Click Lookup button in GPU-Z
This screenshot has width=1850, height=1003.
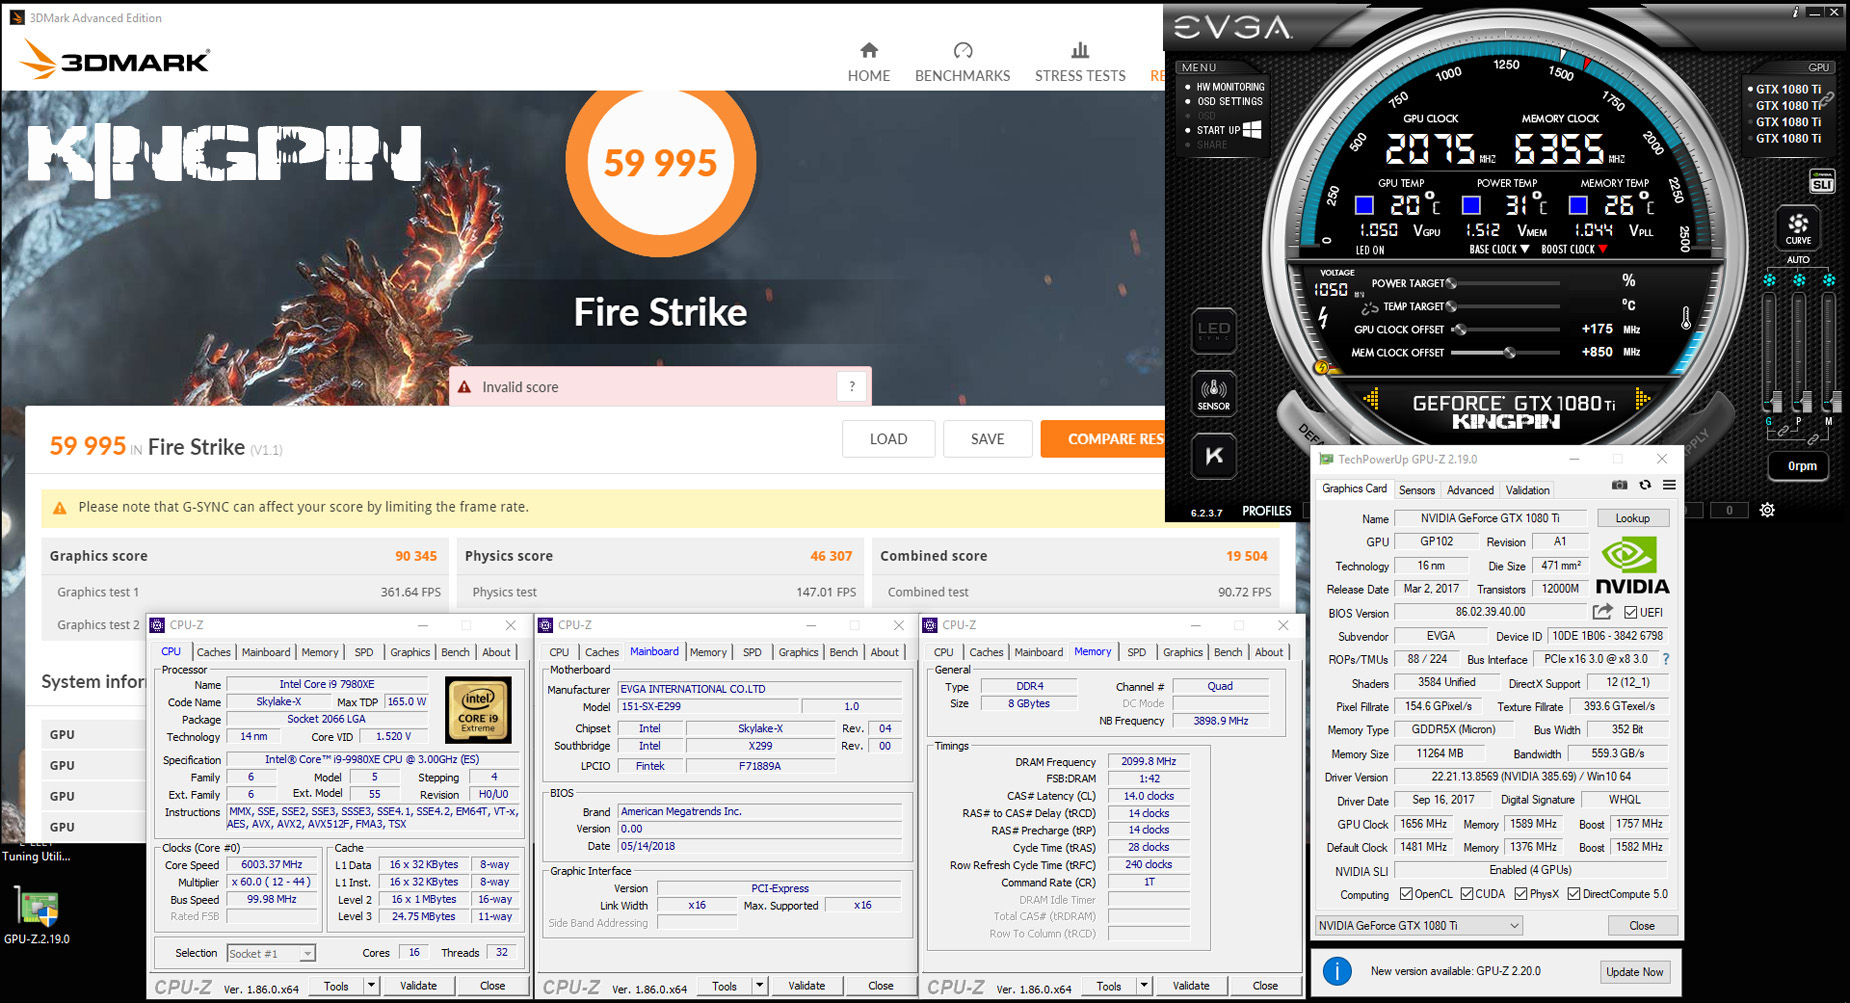coord(1632,518)
